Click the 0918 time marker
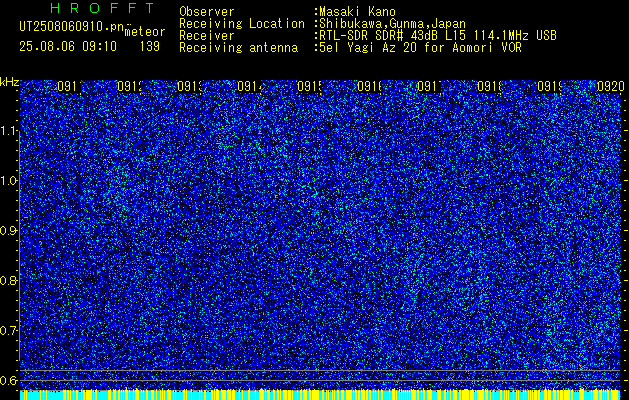629x400 pixels. pos(489,87)
